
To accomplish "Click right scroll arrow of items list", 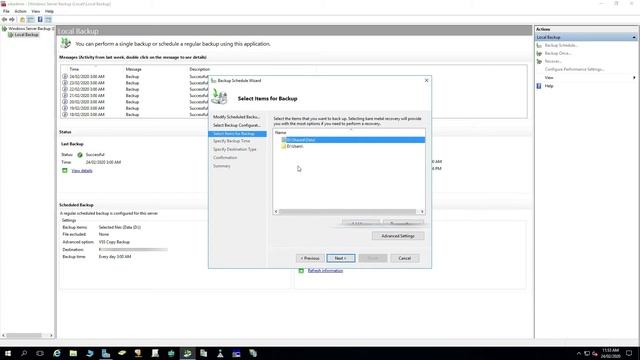I will pos(422,211).
